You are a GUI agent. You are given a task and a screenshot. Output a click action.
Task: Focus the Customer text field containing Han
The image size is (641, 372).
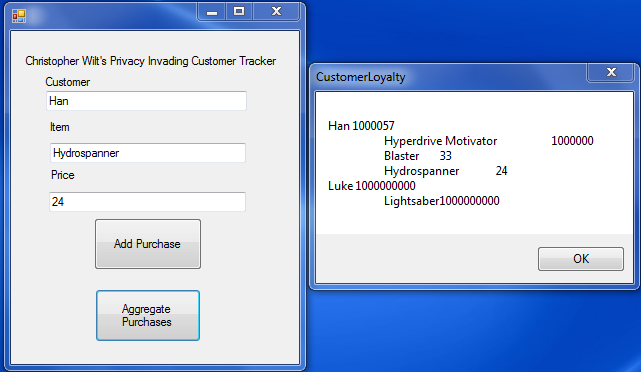click(146, 101)
